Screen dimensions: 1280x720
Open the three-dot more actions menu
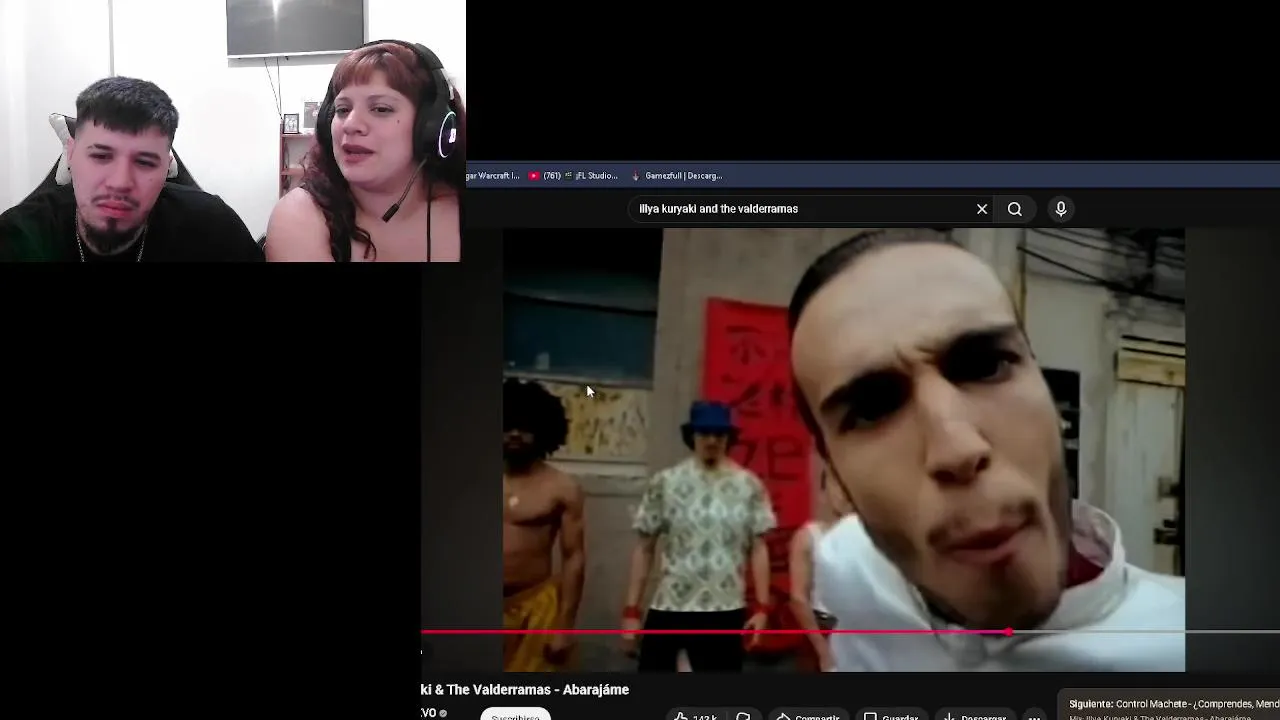1034,716
